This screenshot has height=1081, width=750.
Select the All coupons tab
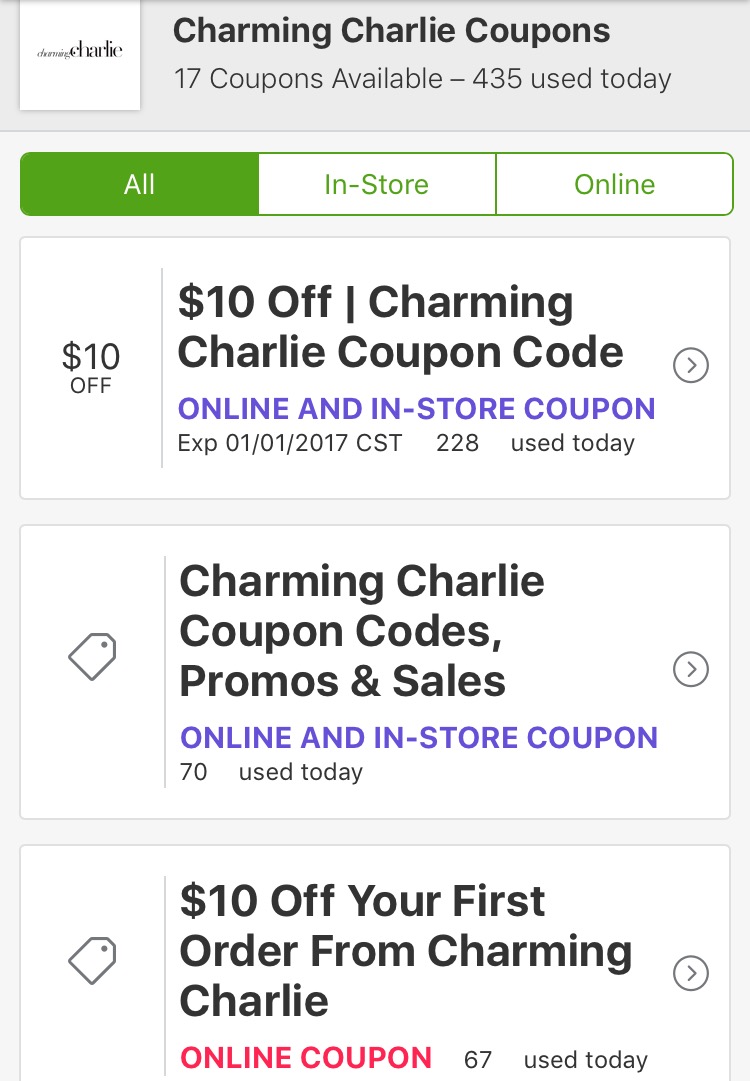(x=140, y=184)
